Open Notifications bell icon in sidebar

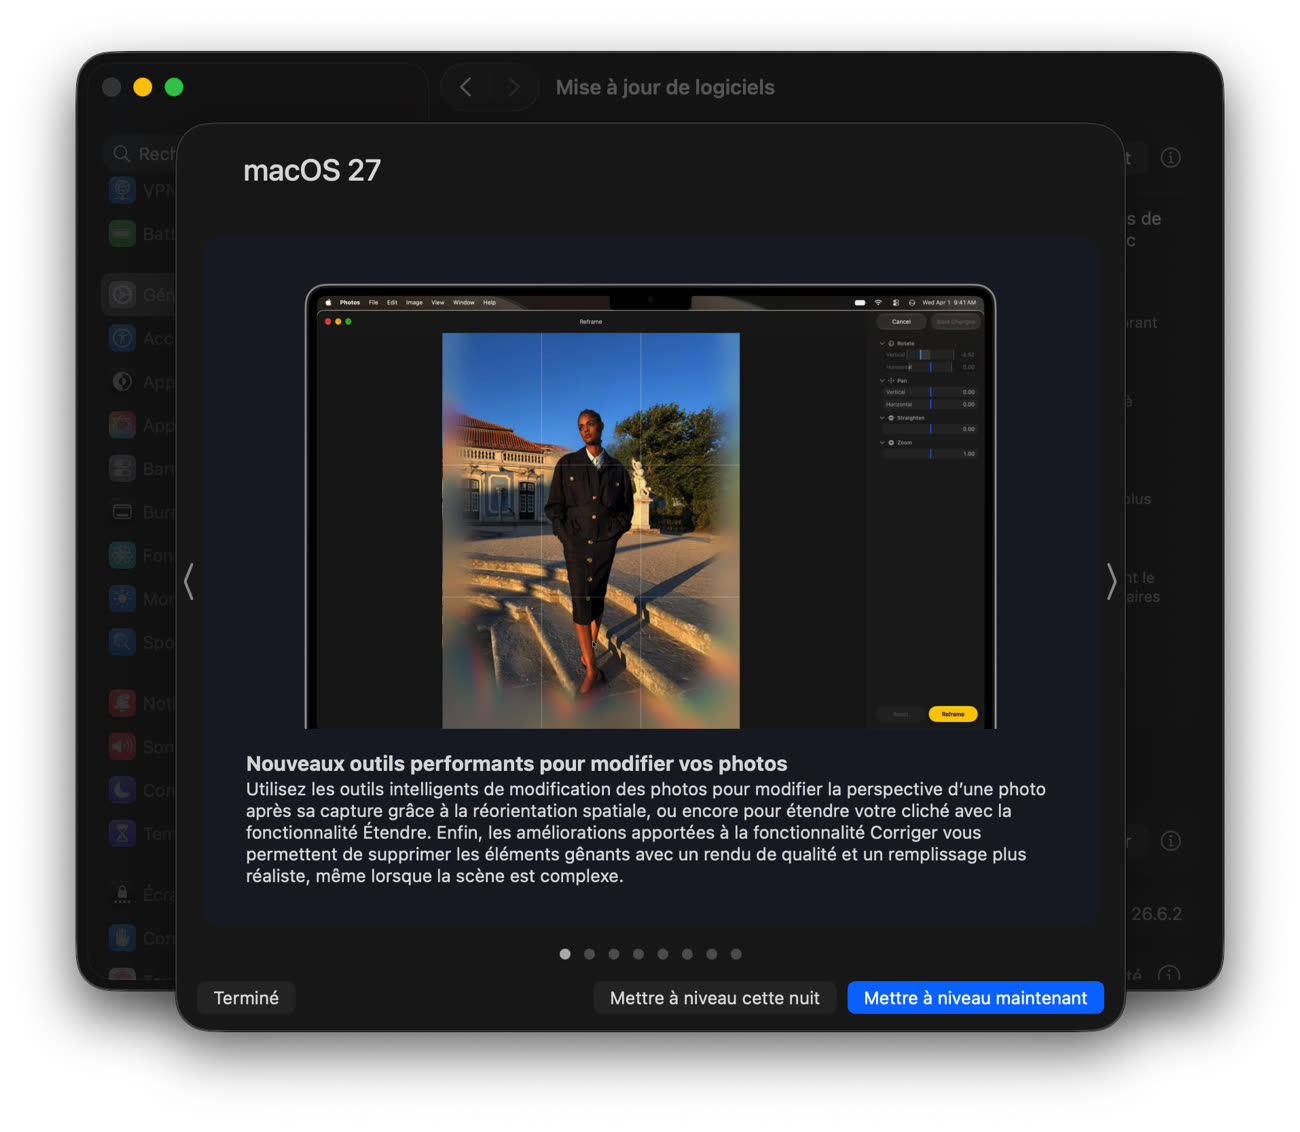(122, 703)
